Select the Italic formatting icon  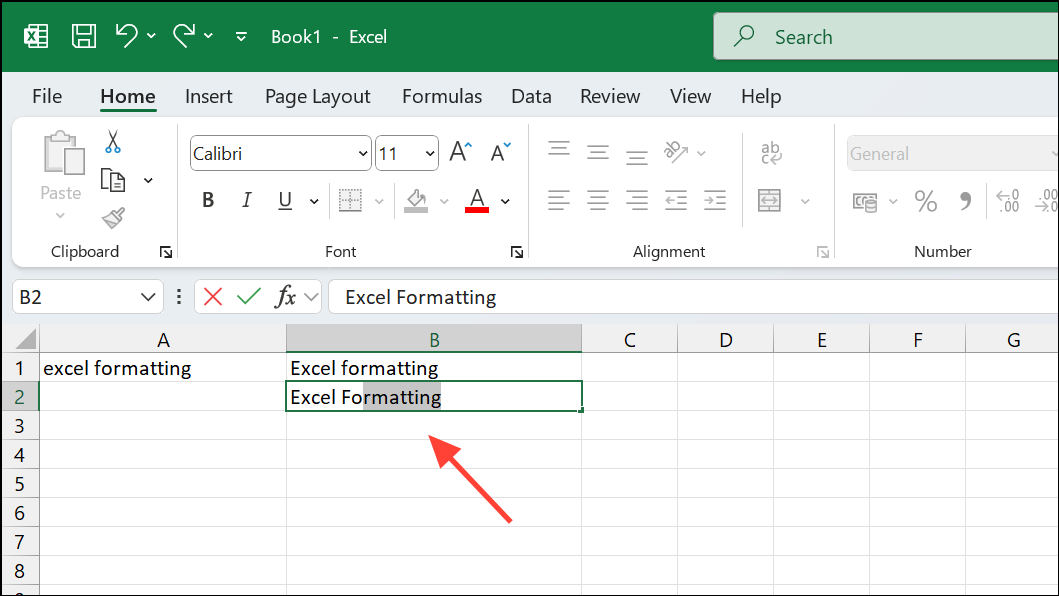246,200
